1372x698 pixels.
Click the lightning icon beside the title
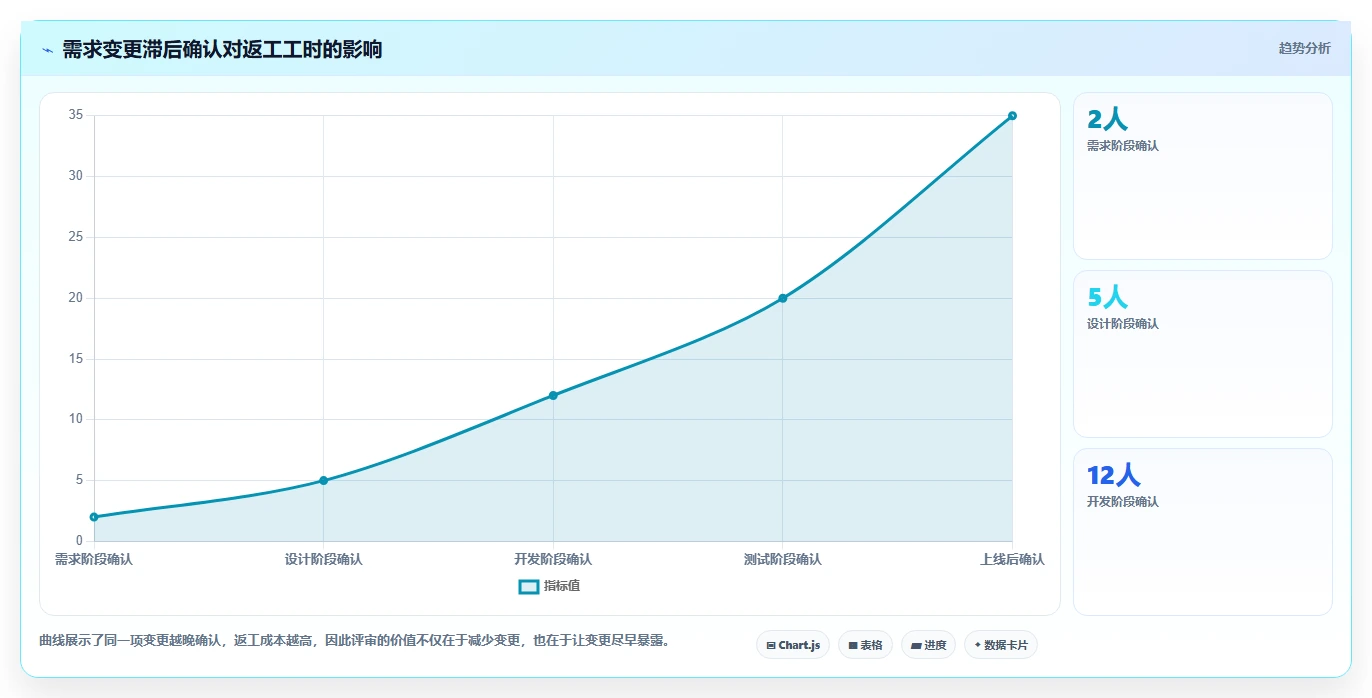click(x=47, y=49)
